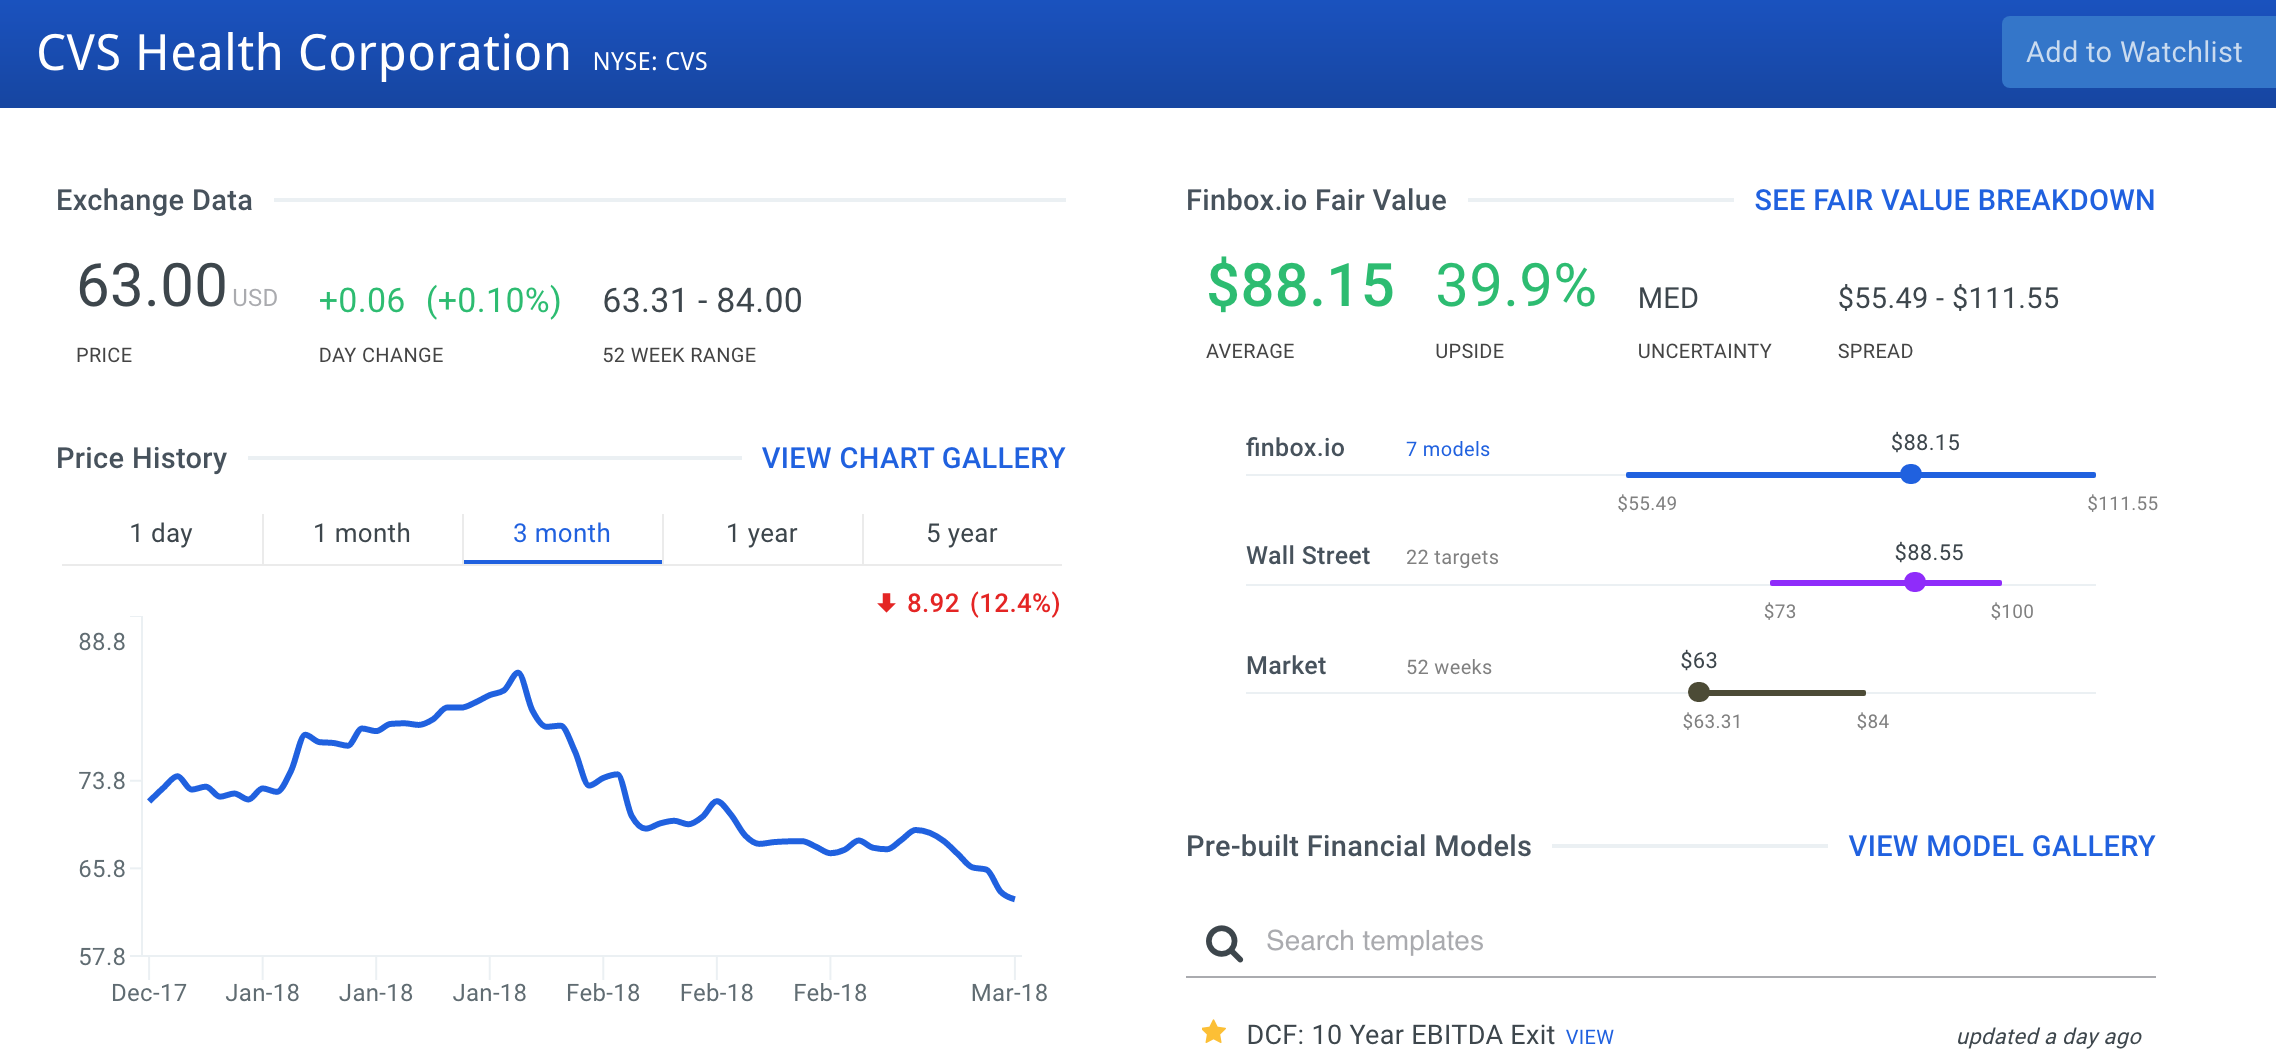This screenshot has height=1062, width=2276.
Task: Click the $88.15 average fair value
Action: pos(1300,285)
